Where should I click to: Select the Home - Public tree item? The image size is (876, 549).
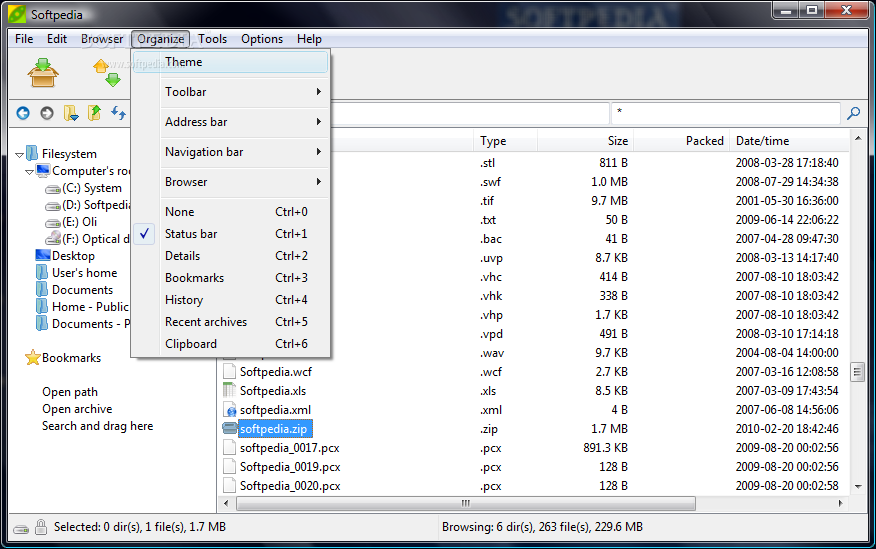[91, 307]
